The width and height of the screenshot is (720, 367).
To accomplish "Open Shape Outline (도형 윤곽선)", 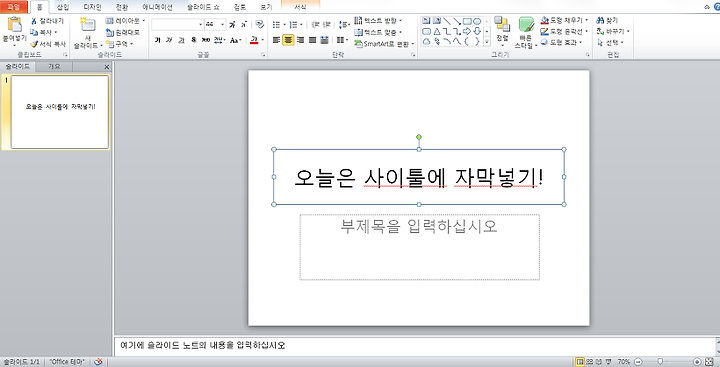I will 564,32.
